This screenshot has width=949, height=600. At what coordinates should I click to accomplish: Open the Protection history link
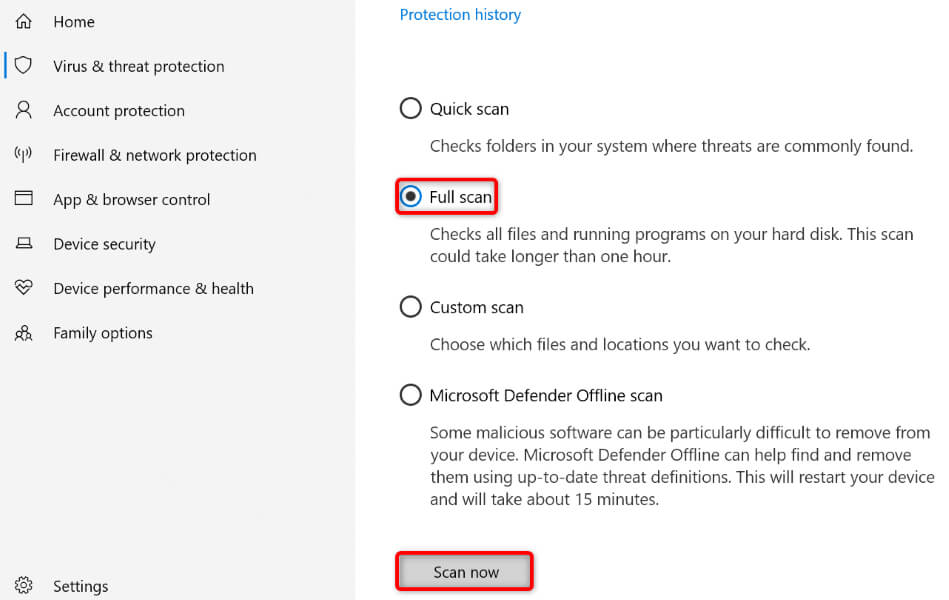click(x=460, y=15)
